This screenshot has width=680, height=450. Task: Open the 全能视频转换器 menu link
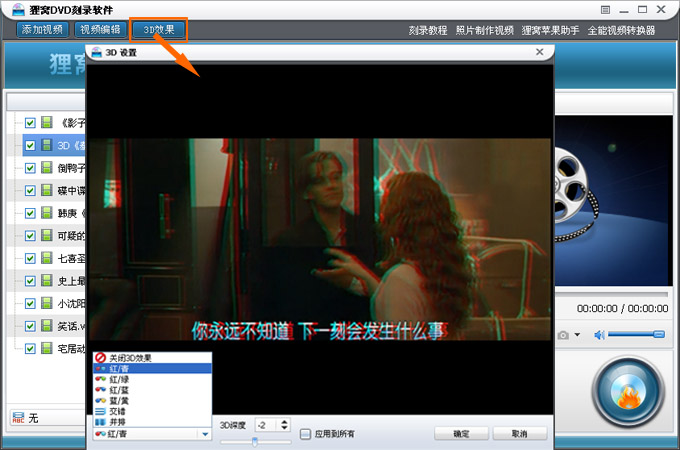point(621,30)
